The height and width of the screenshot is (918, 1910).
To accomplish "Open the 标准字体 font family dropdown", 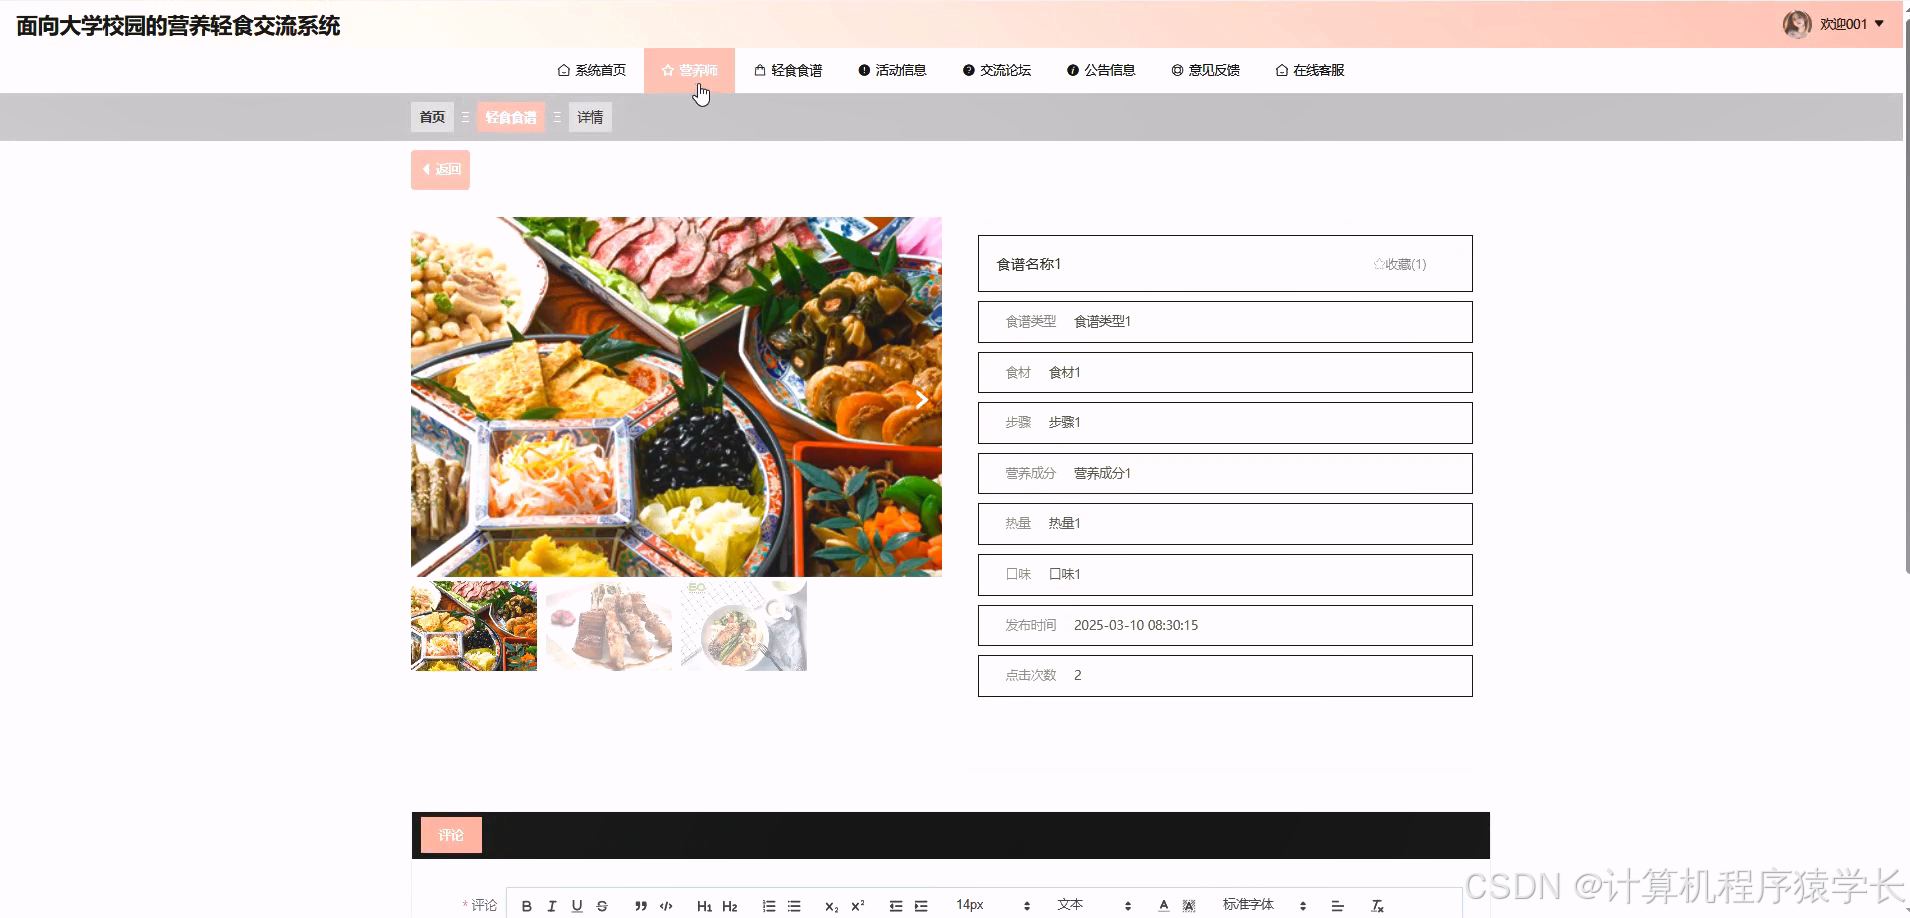I will click(x=1250, y=905).
